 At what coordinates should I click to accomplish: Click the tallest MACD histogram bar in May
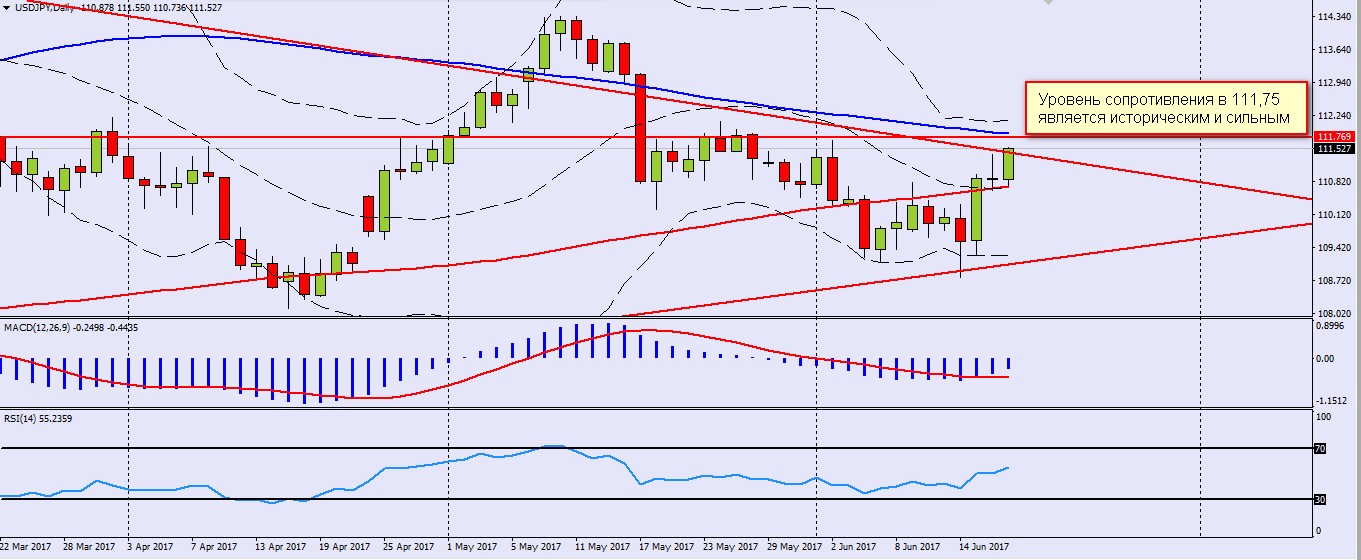[x=608, y=341]
